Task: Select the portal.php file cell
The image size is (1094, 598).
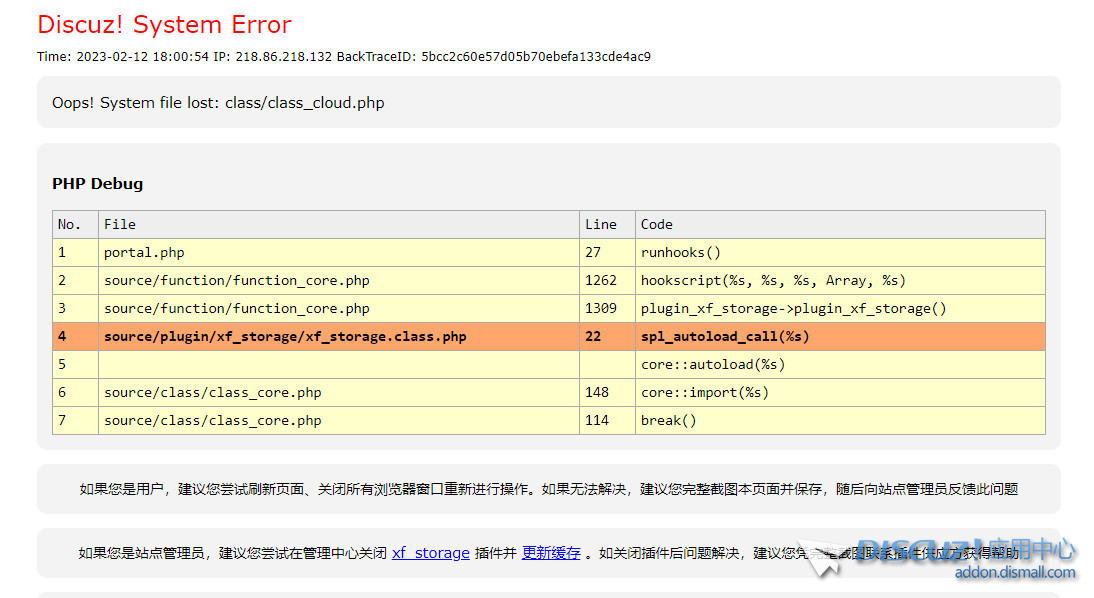Action: pos(338,253)
